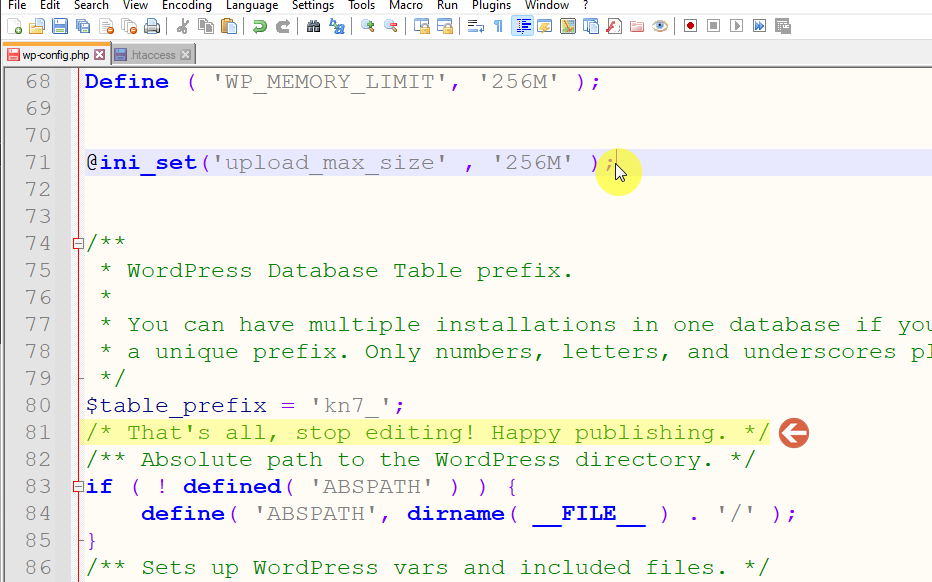Click the 'ABSPATH' string on line 83
Image resolution: width=932 pixels, height=582 pixels.
pyautogui.click(x=372, y=486)
